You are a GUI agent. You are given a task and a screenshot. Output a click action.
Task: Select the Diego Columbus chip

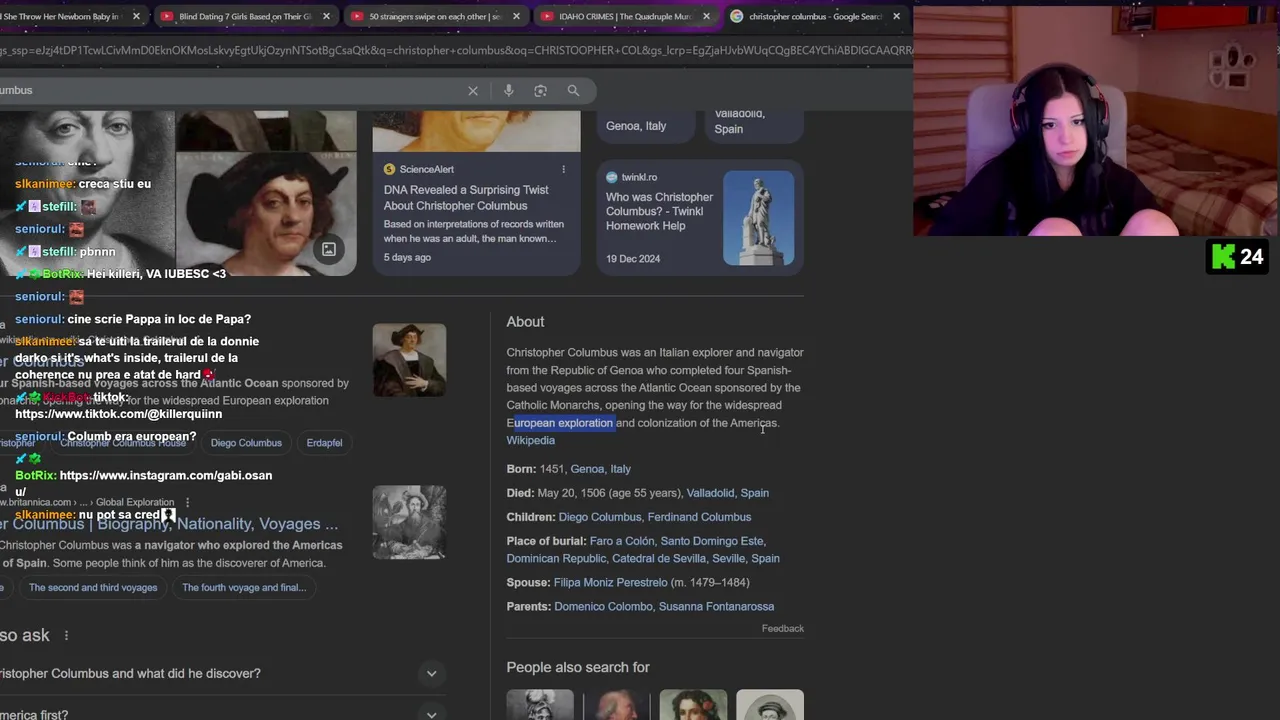coord(246,443)
